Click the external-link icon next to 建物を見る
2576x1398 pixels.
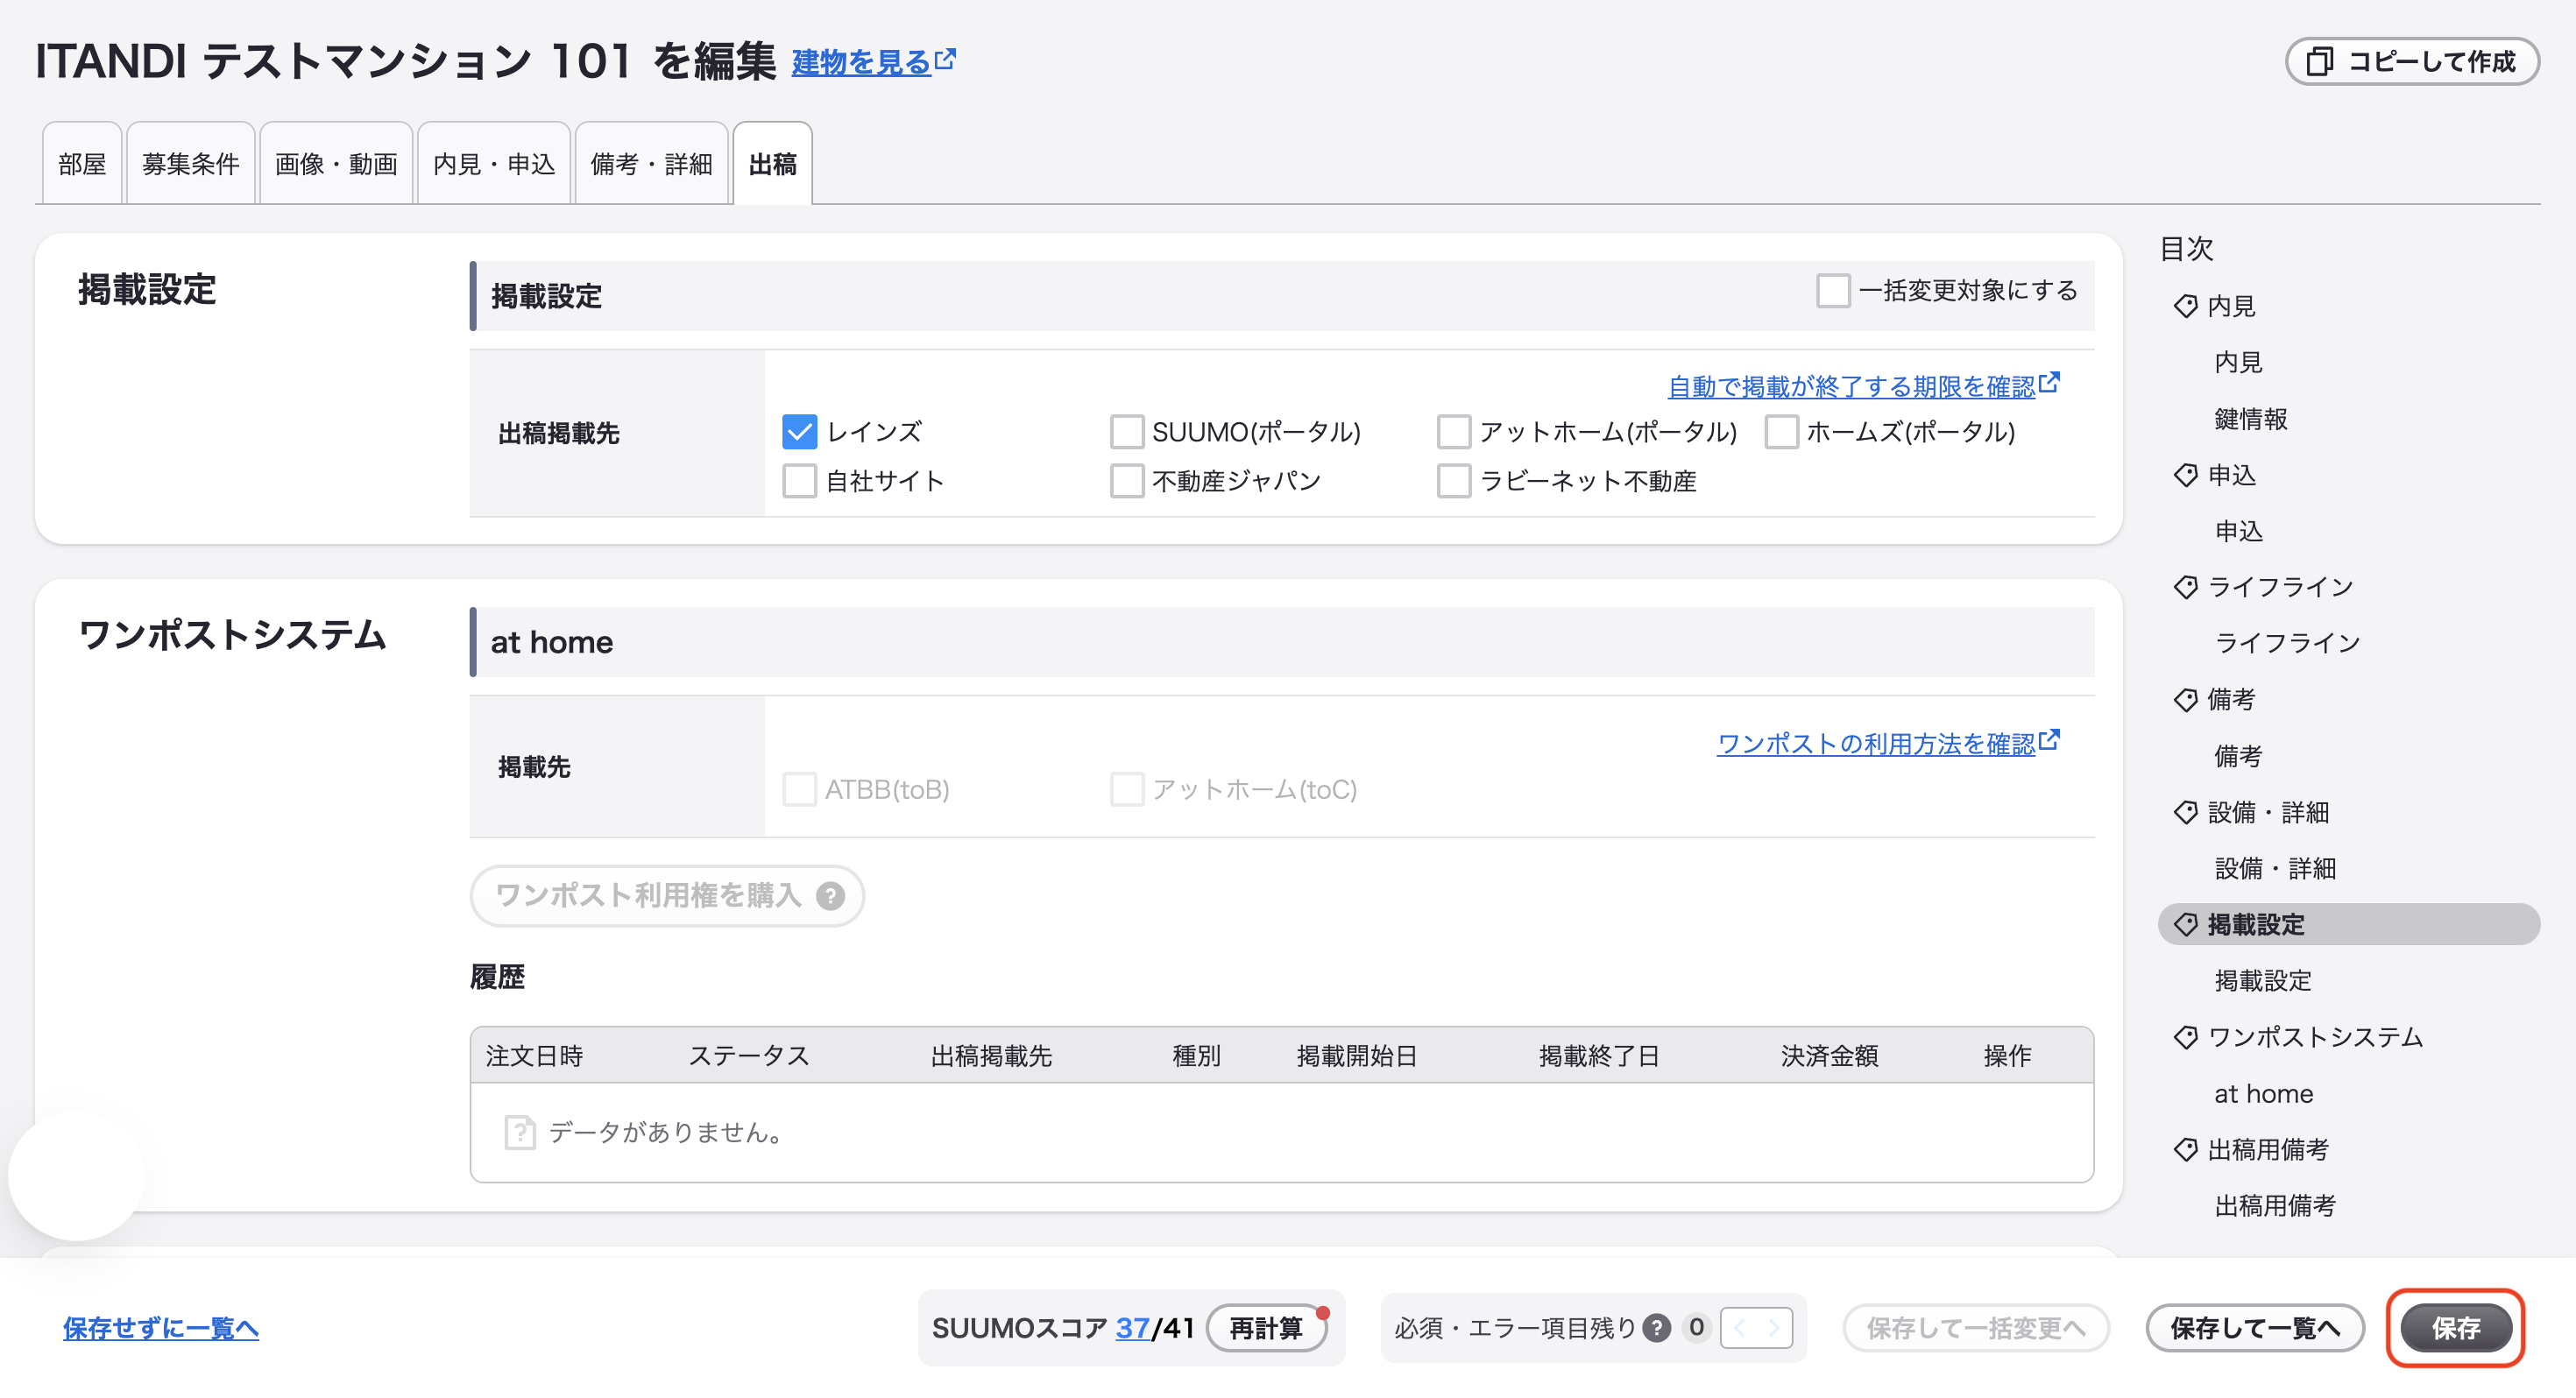pos(945,60)
